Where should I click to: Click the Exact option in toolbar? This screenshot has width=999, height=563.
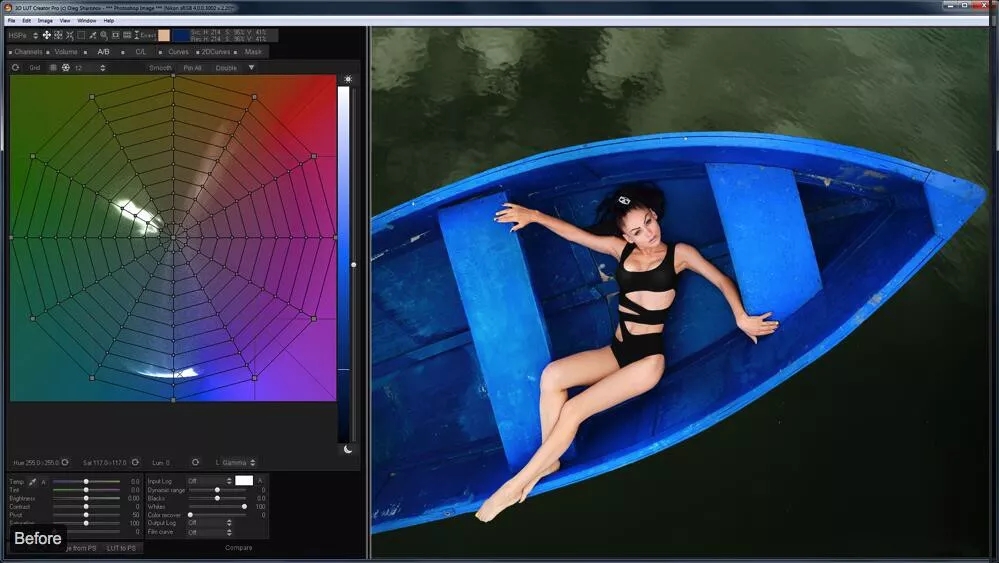click(148, 36)
